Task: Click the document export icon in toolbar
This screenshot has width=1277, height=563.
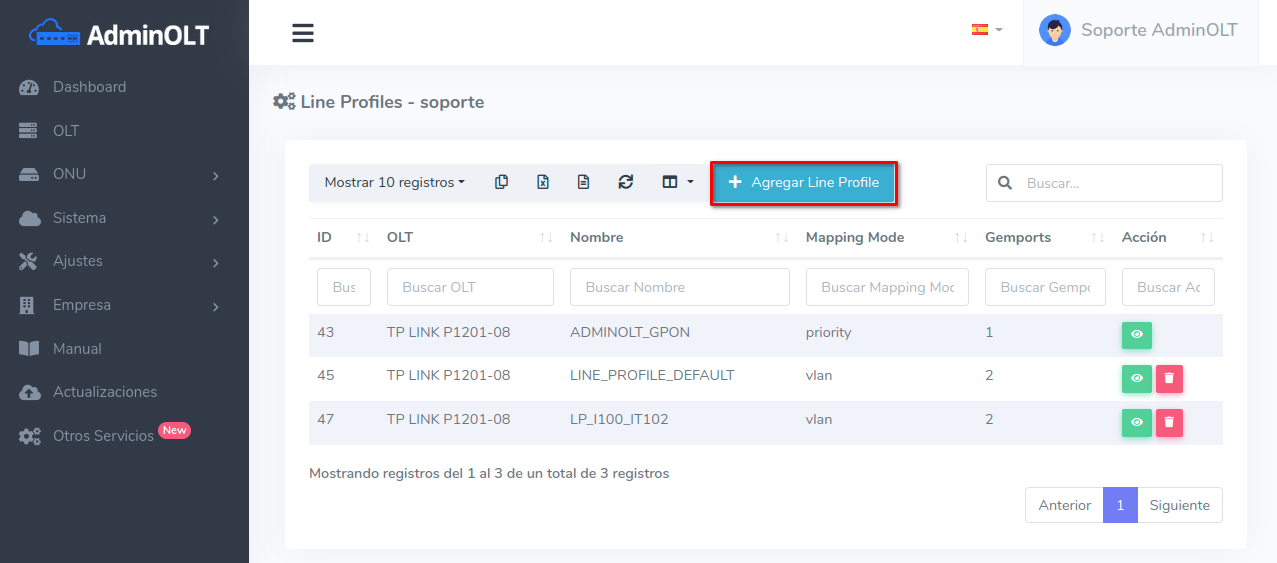Action: (x=584, y=182)
